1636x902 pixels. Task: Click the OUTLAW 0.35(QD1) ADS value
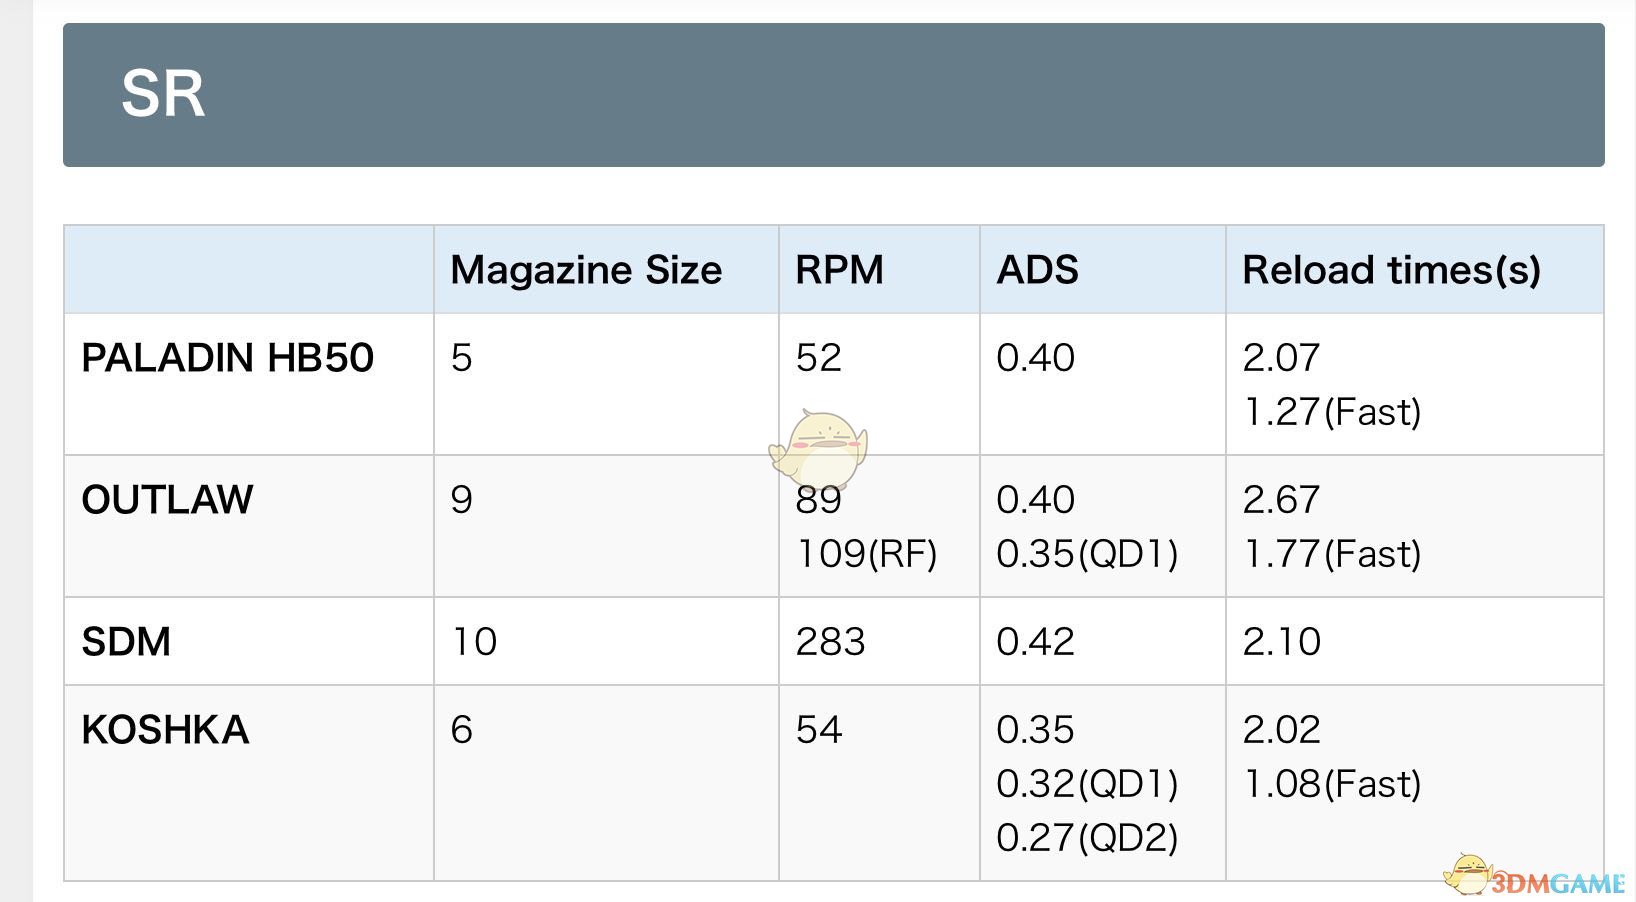tap(1087, 554)
